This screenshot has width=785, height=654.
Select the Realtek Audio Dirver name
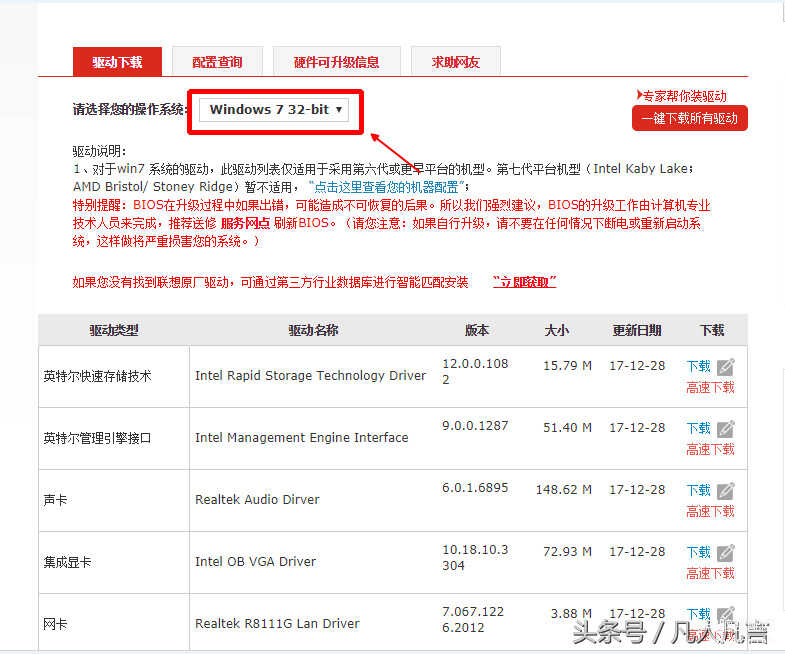point(257,500)
